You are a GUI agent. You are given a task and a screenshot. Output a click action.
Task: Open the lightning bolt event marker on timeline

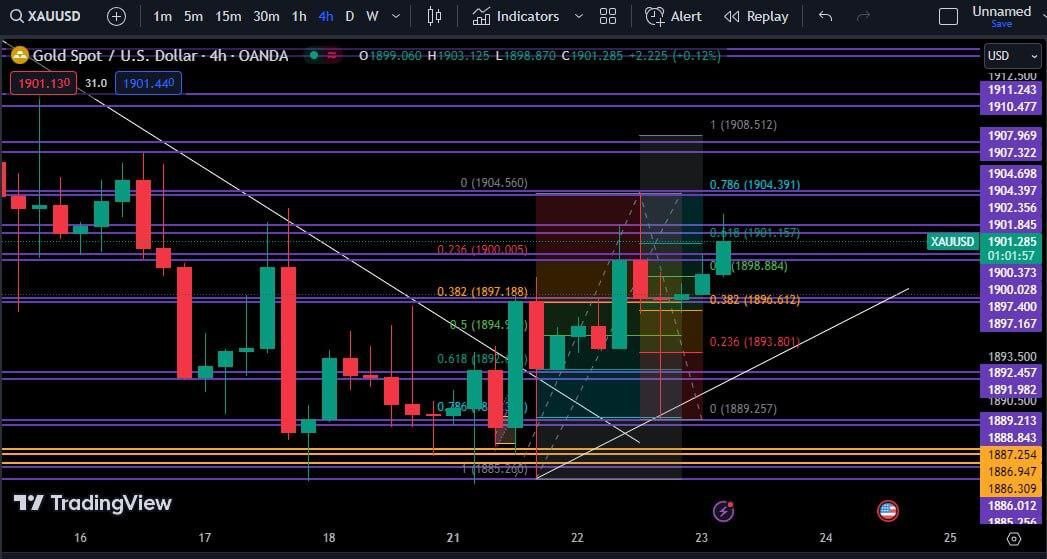pos(723,511)
